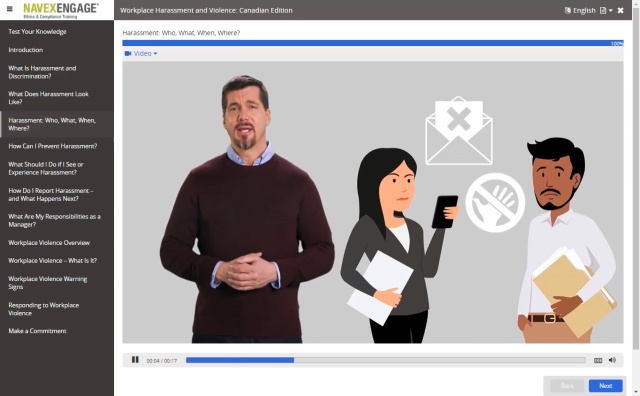The height and width of the screenshot is (396, 640).
Task: Click the globe icon beside English
Action: pos(568,10)
